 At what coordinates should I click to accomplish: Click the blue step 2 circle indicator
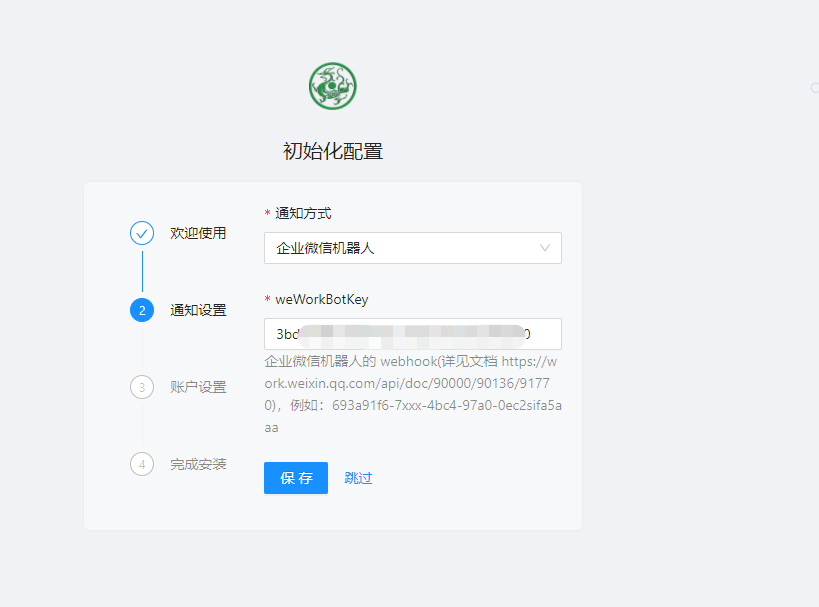click(x=141, y=310)
